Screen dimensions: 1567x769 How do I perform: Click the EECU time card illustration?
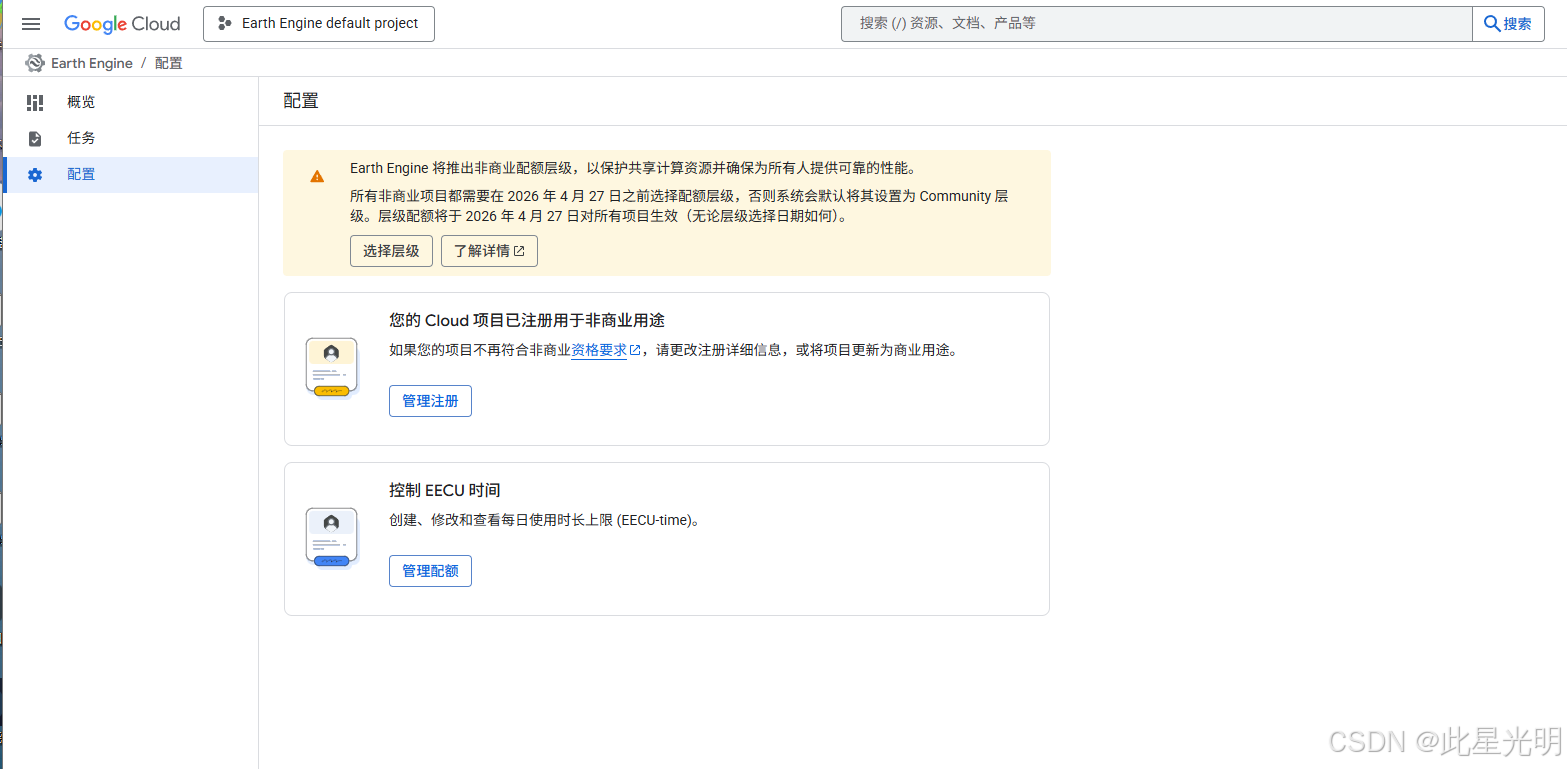[x=331, y=537]
